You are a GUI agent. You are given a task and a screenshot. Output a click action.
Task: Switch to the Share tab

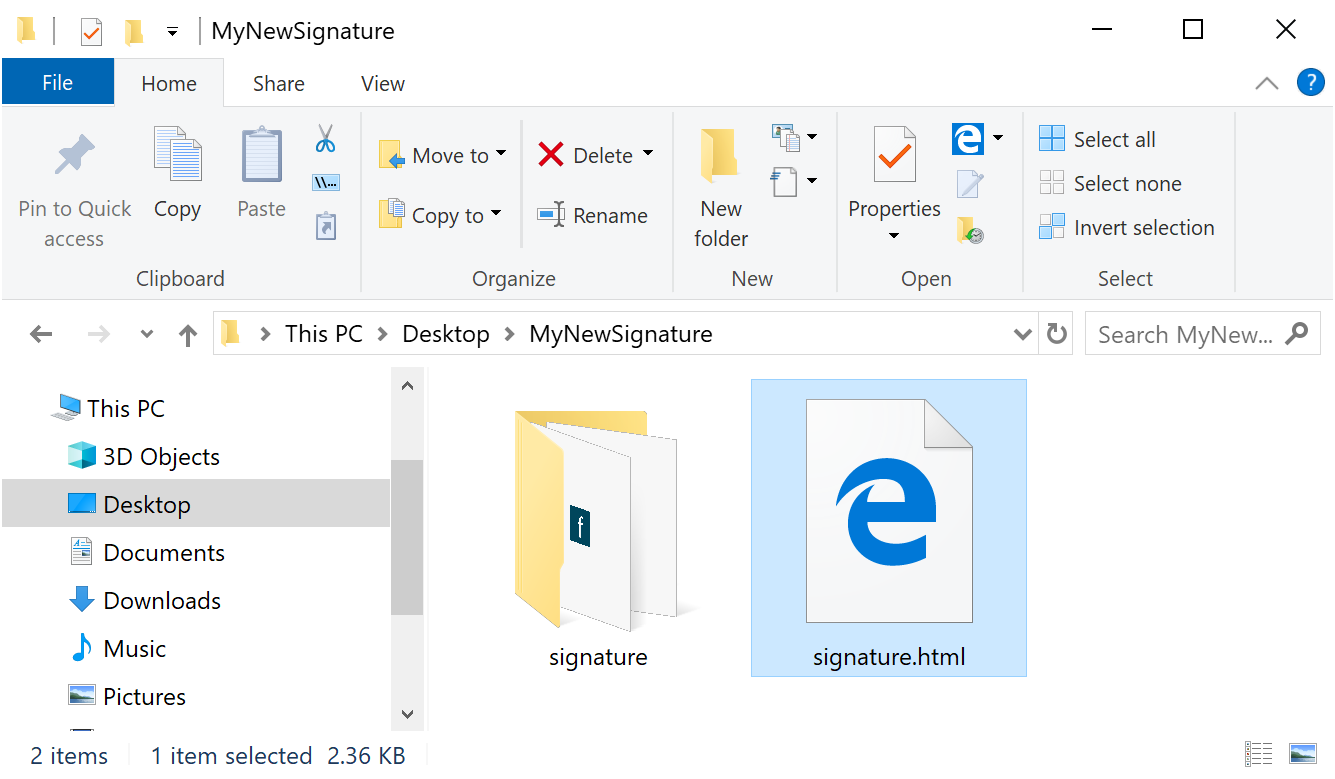coord(278,84)
